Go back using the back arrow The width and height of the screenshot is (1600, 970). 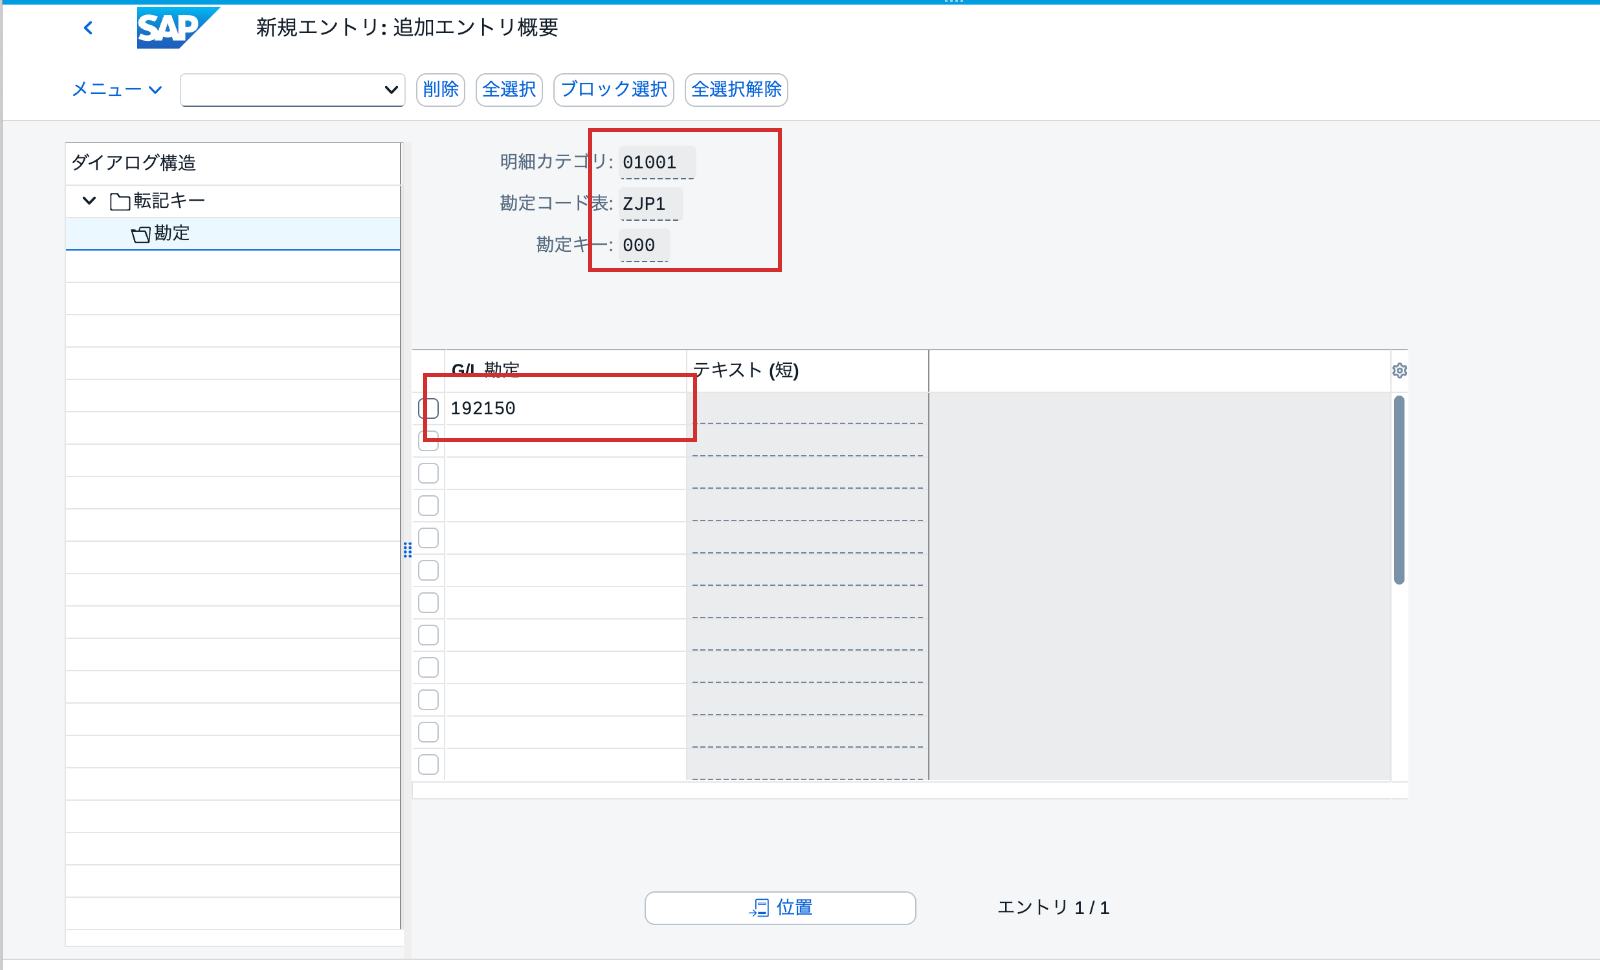[x=88, y=28]
